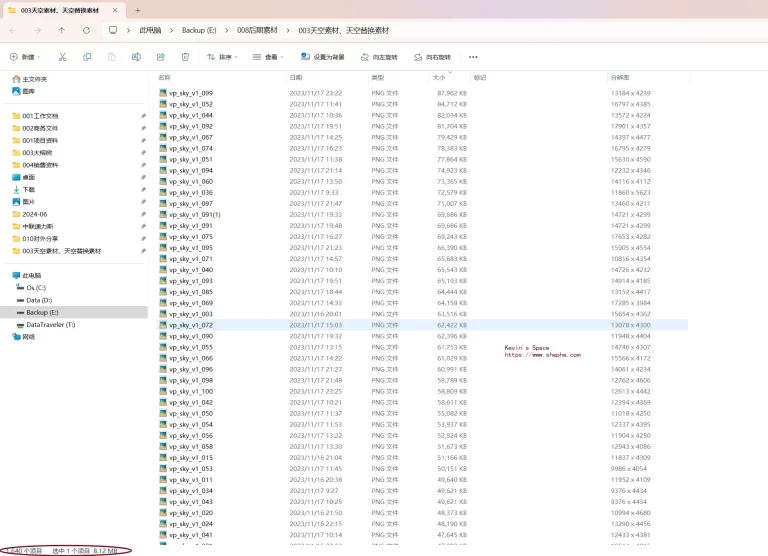The width and height of the screenshot is (768, 556).
Task: Select file vp_sky_v1_099 in the list
Action: [x=190, y=93]
